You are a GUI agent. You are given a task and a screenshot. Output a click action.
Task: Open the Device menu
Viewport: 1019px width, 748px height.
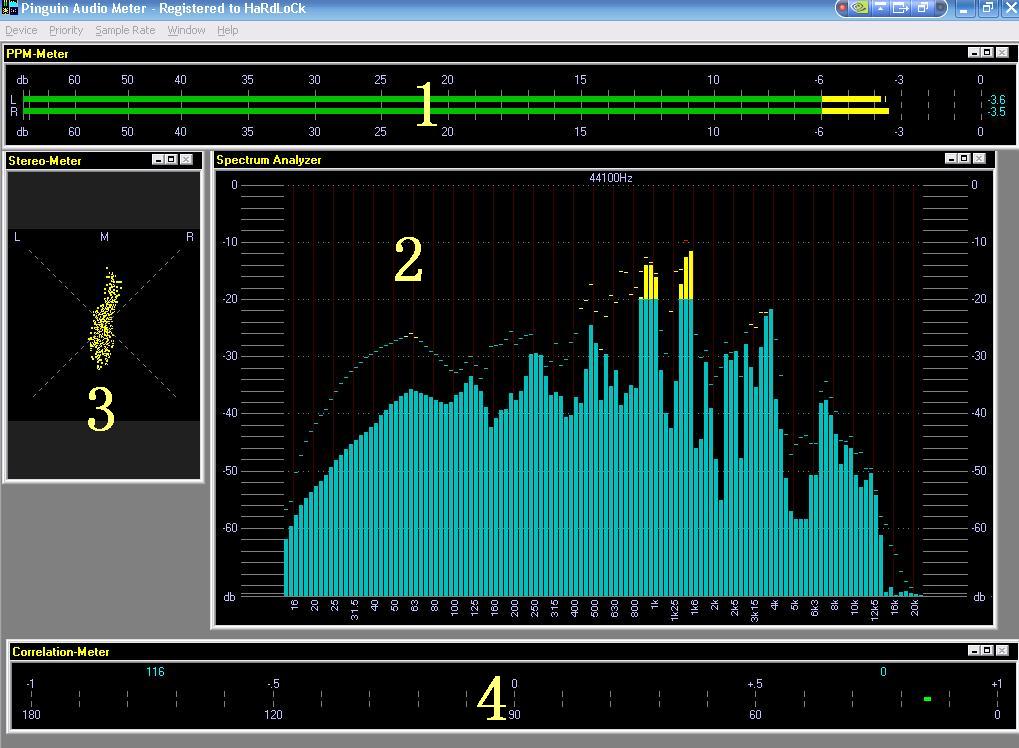[x=21, y=31]
